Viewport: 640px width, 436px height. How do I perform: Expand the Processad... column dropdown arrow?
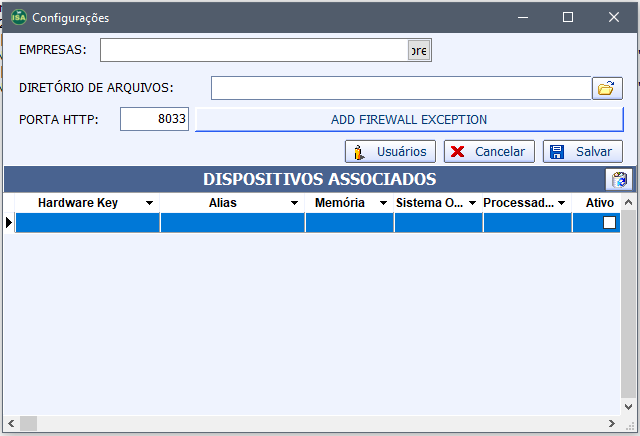point(562,203)
